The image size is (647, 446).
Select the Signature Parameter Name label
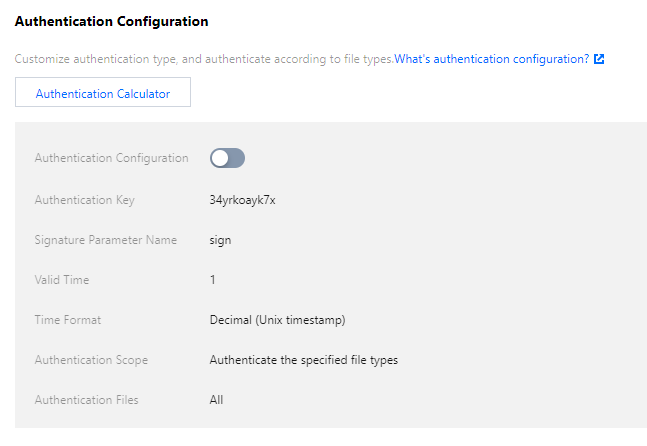coord(105,240)
